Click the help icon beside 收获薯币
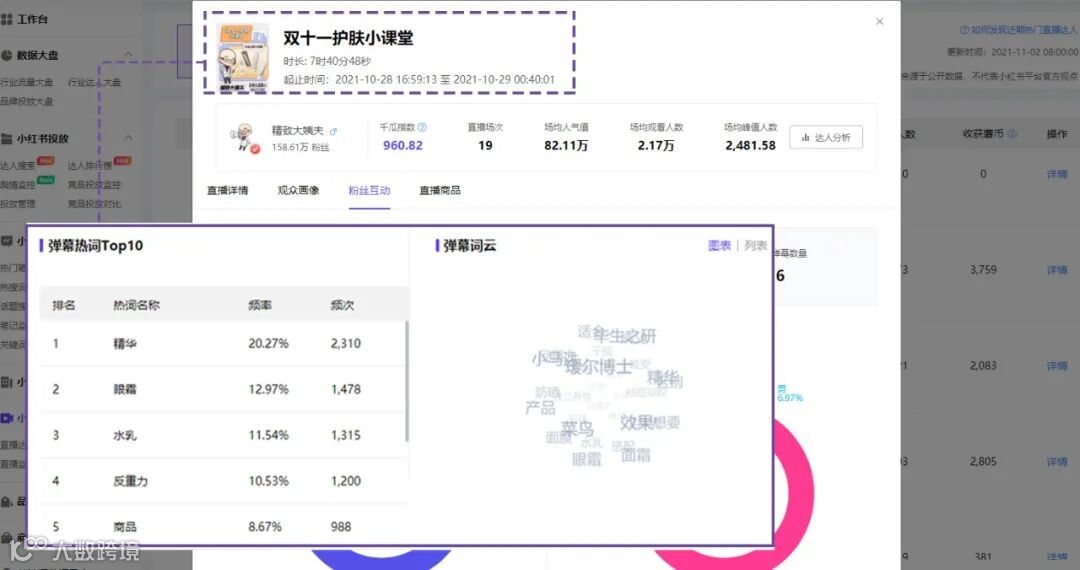The image size is (1080, 570). coord(1012,134)
